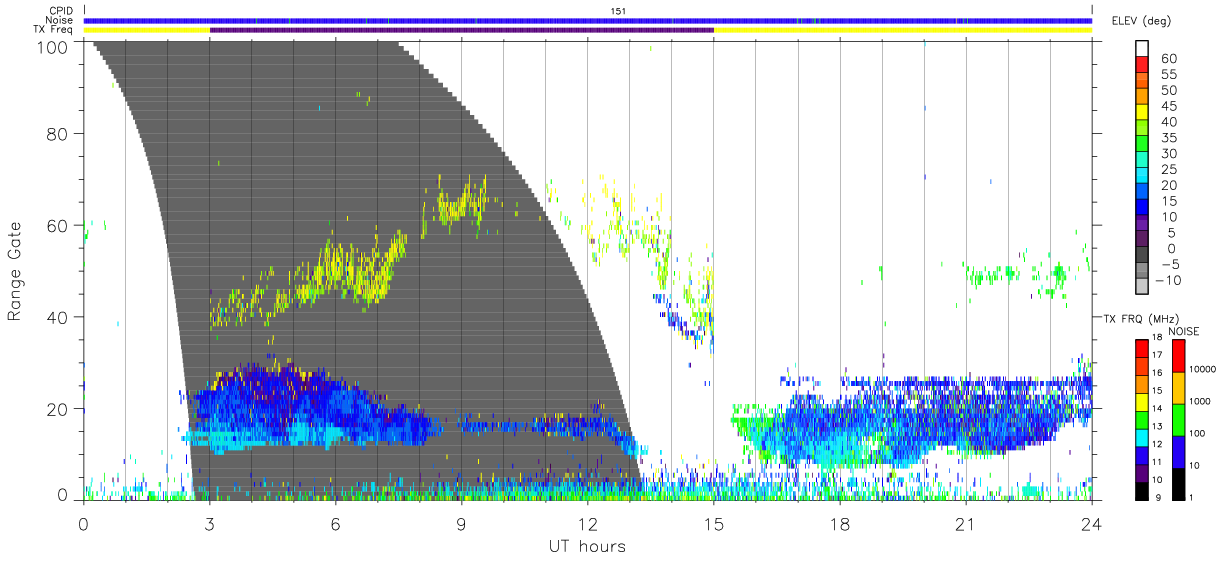1228x567 pixels.
Task: Select the ELEV color bar label 50
Action: (x=1169, y=91)
